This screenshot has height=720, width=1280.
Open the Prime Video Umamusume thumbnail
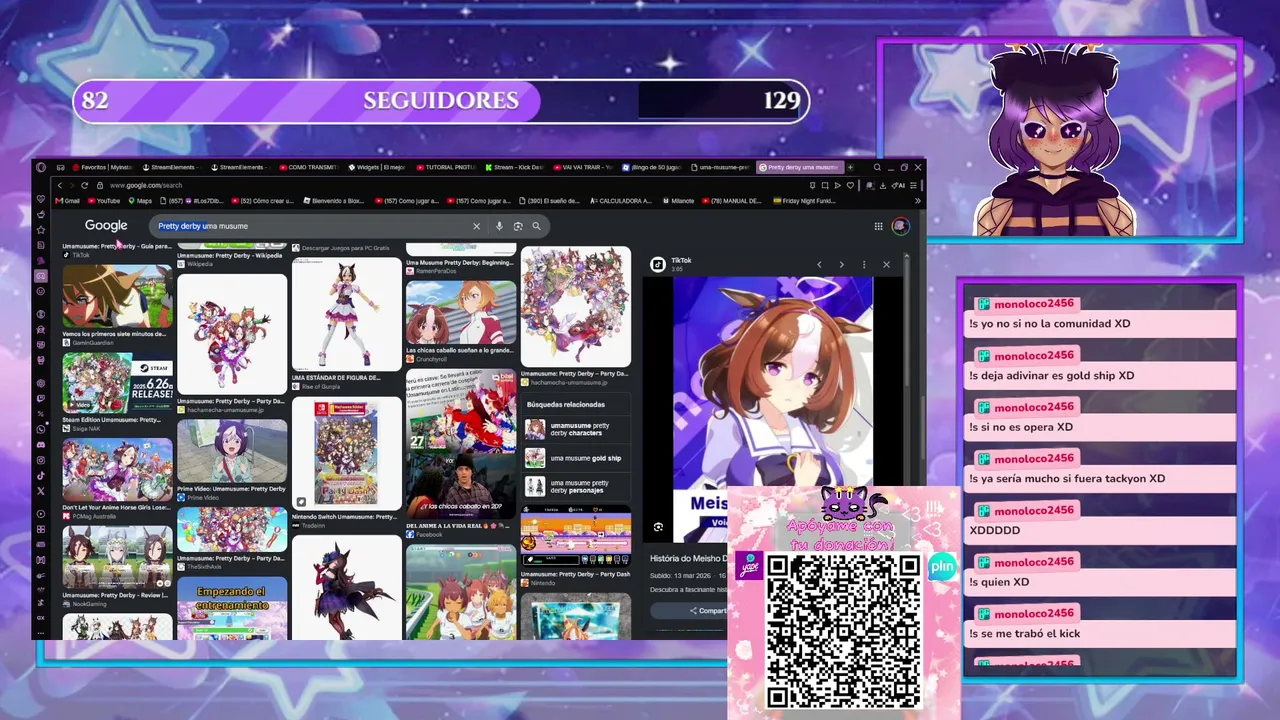click(x=232, y=452)
